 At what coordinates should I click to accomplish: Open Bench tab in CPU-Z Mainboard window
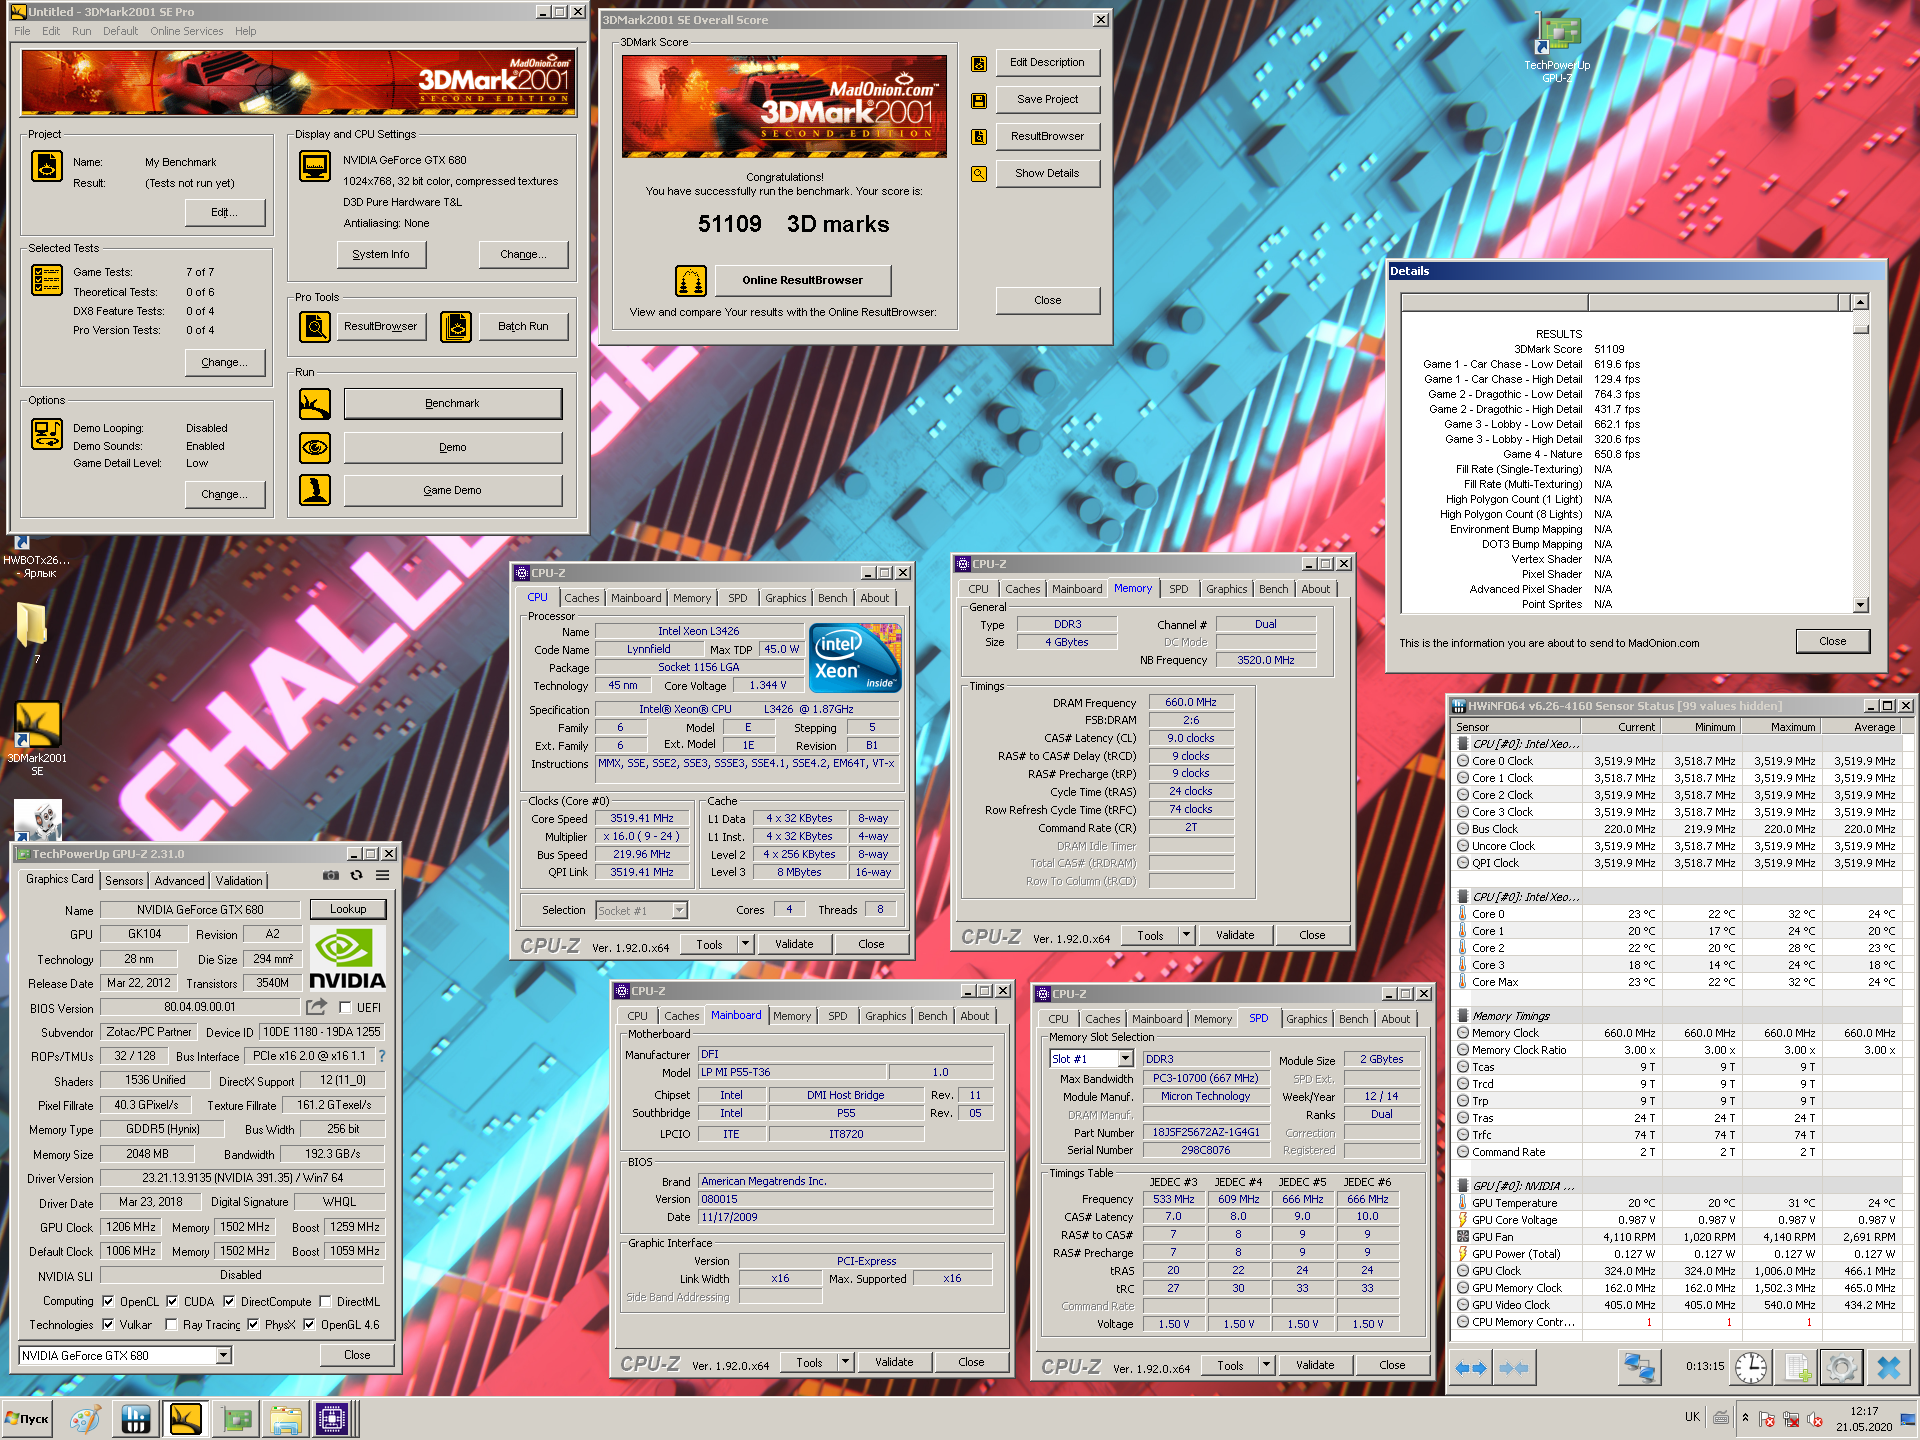coord(932,1016)
